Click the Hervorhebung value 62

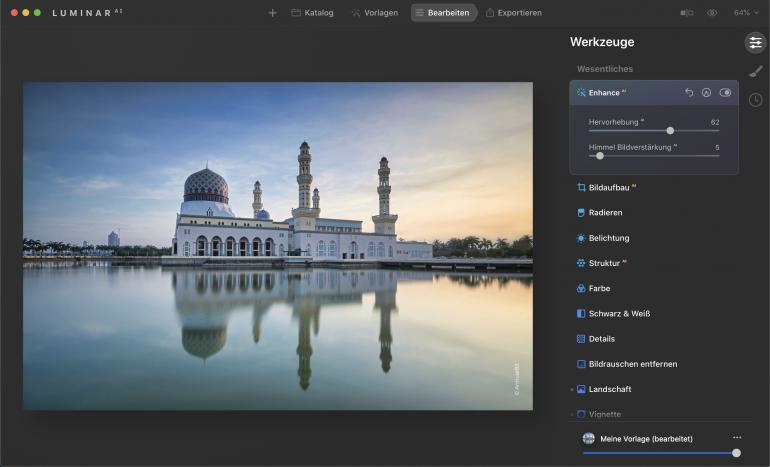(x=715, y=122)
